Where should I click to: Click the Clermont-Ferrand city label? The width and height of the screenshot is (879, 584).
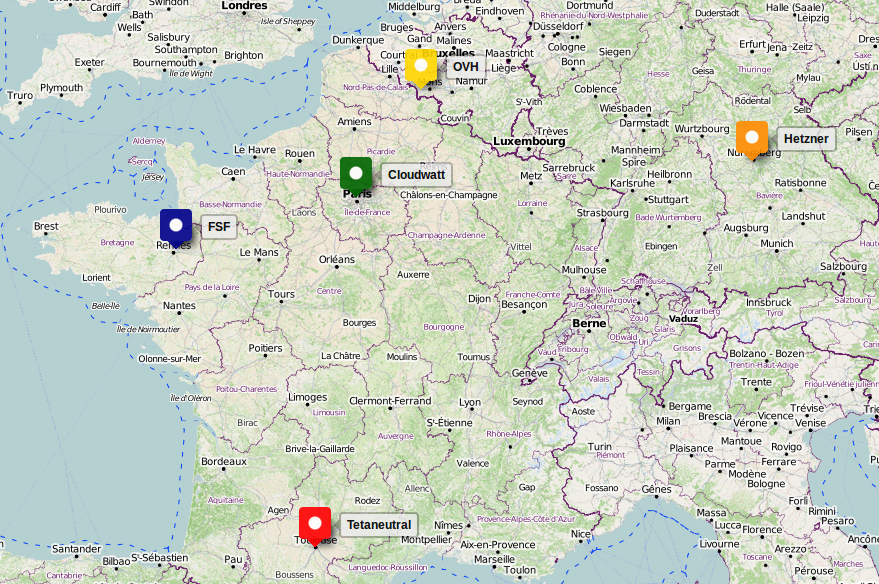tap(390, 401)
